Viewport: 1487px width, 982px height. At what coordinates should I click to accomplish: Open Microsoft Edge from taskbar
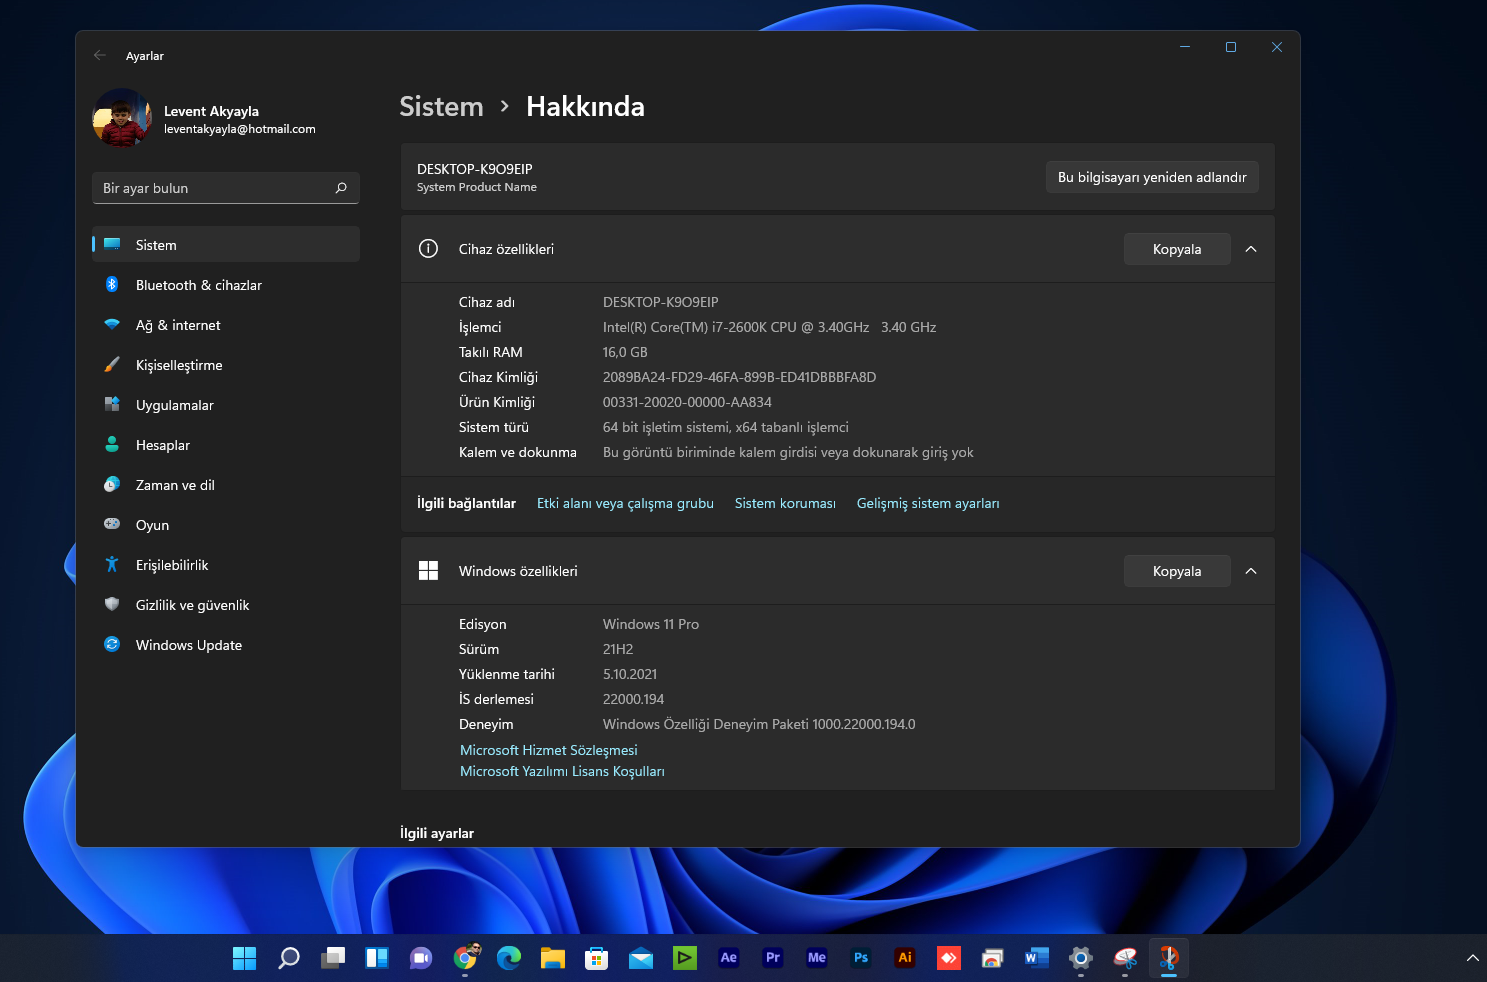click(509, 958)
